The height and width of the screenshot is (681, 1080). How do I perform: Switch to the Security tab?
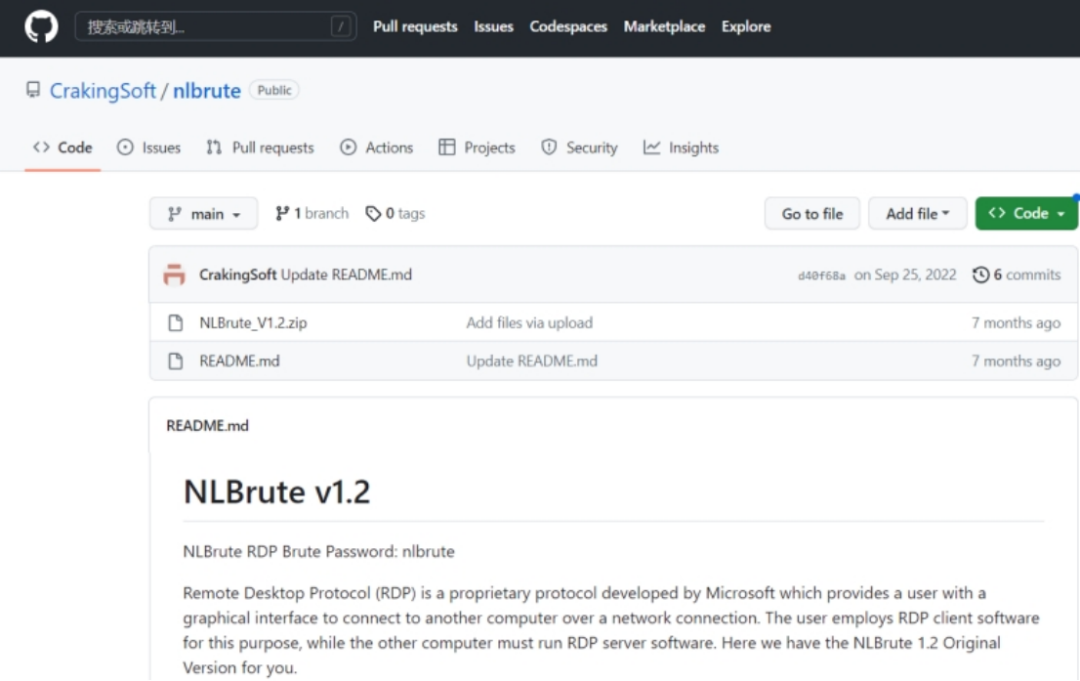click(x=579, y=147)
